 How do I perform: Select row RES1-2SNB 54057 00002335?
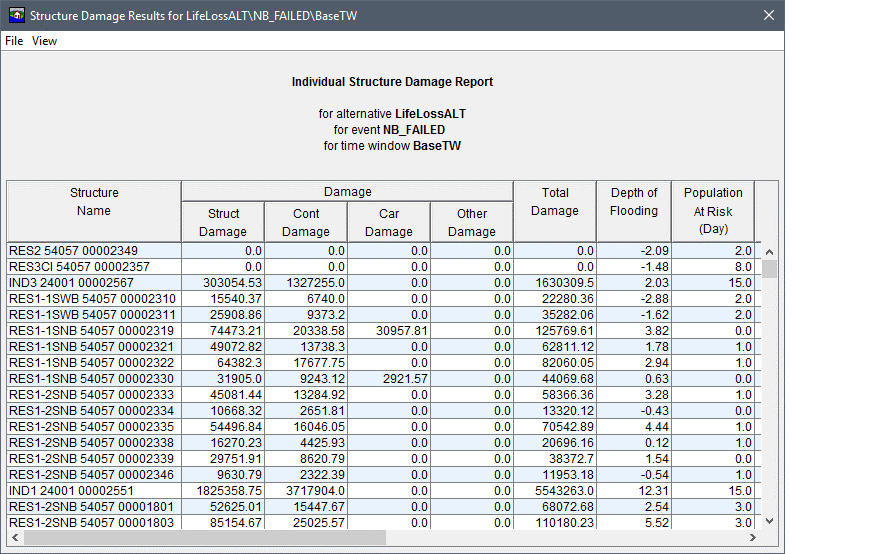(384, 427)
